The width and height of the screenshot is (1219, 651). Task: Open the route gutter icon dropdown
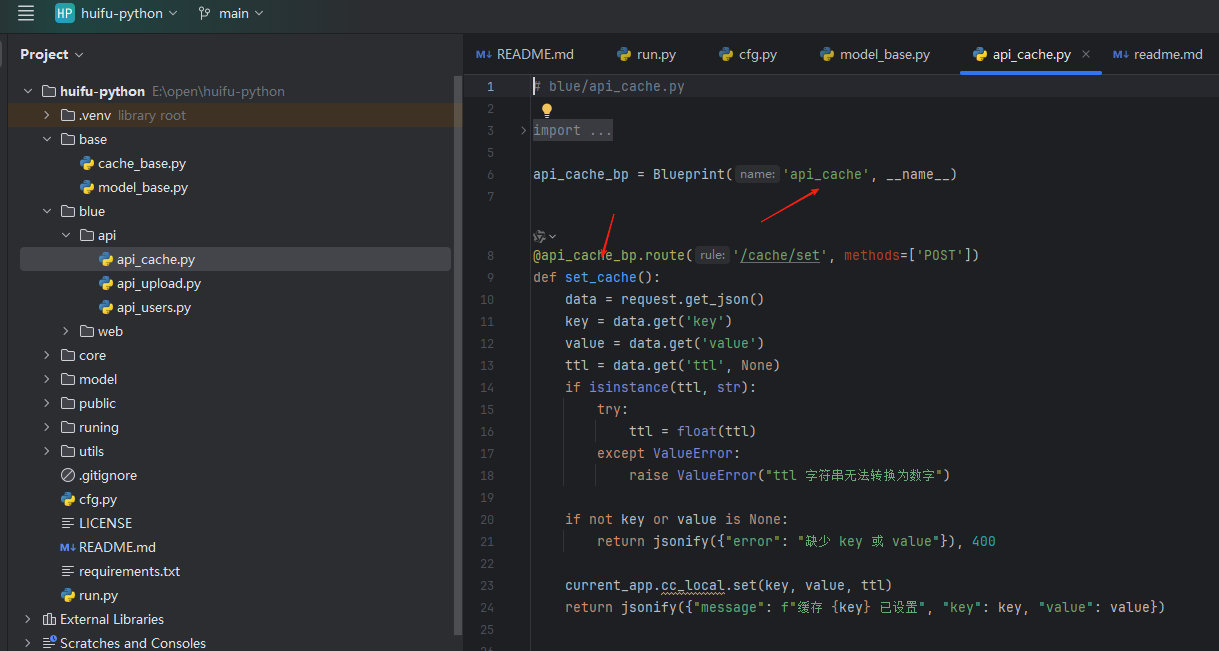coord(544,236)
